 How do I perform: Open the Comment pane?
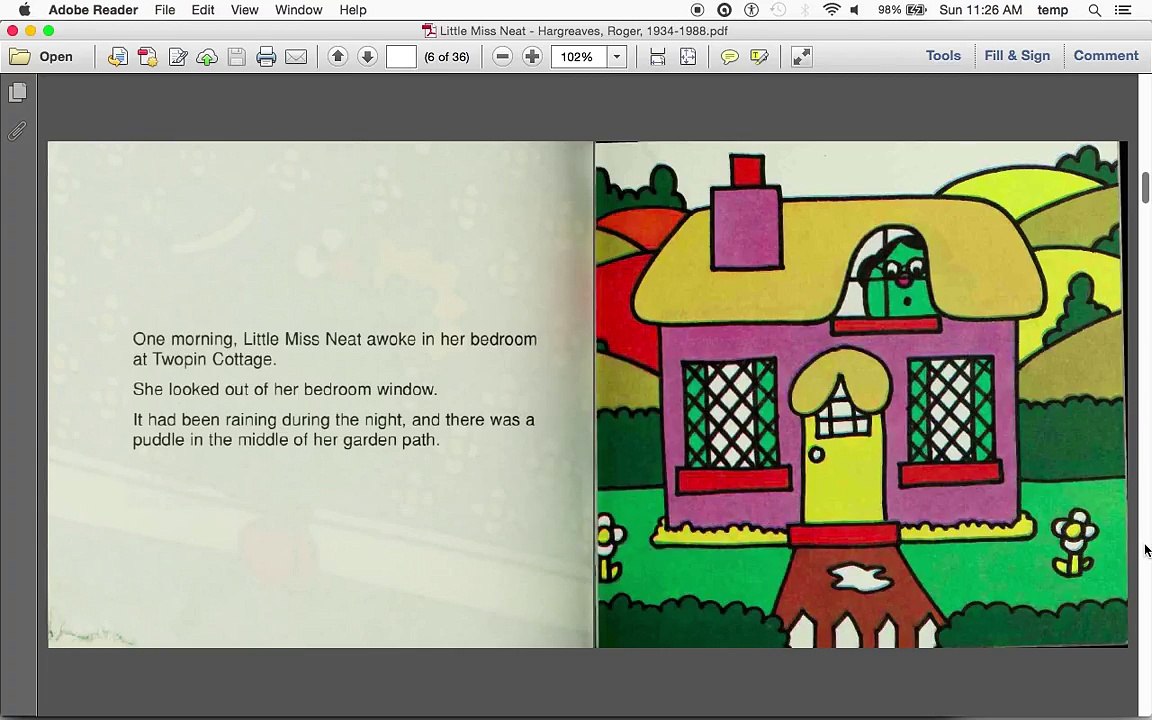1106,56
